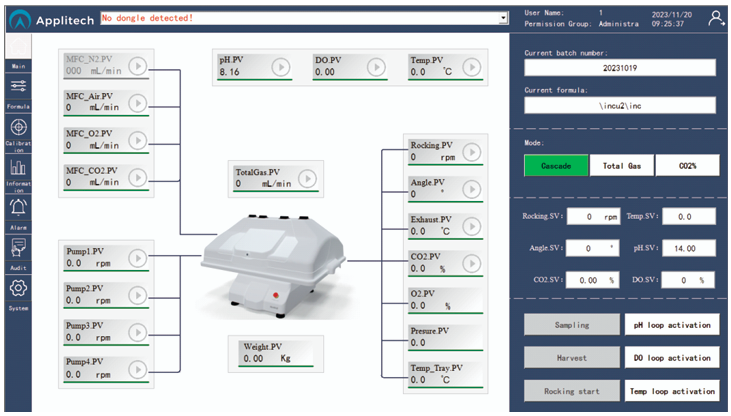
Task: Select CO2% mode
Action: click(686, 166)
